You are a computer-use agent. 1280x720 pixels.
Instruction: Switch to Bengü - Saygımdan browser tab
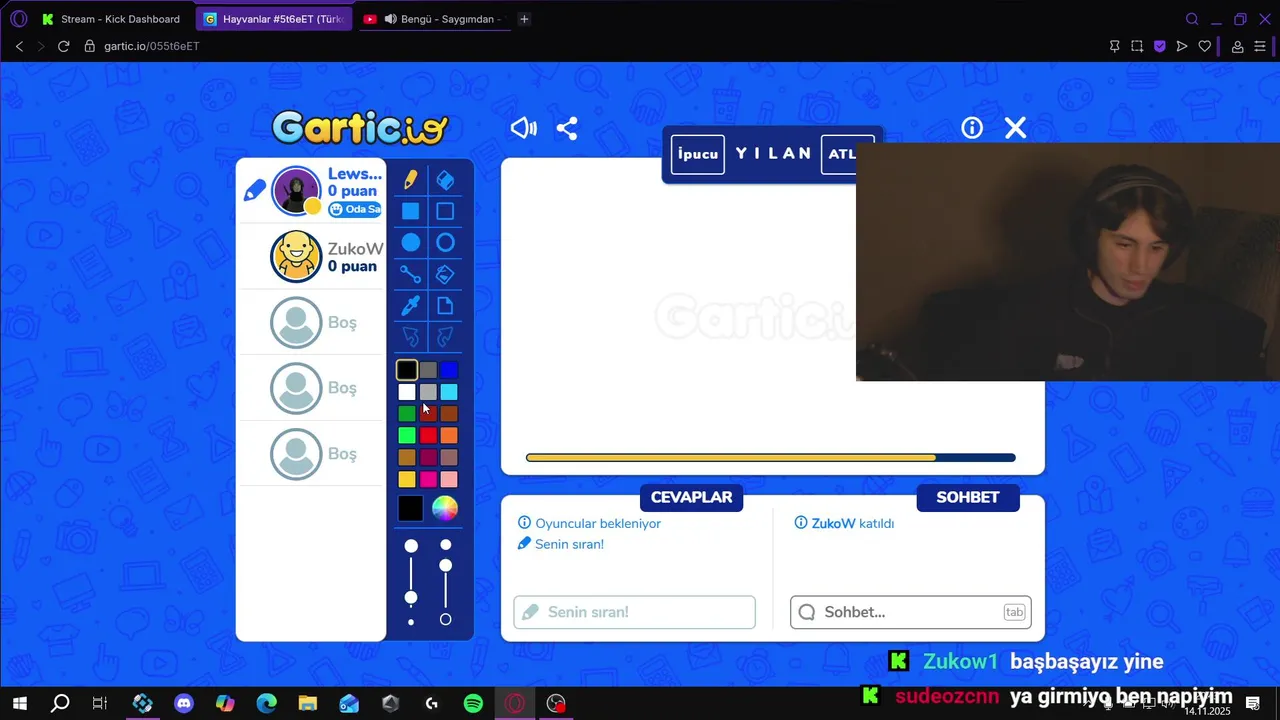pyautogui.click(x=434, y=19)
